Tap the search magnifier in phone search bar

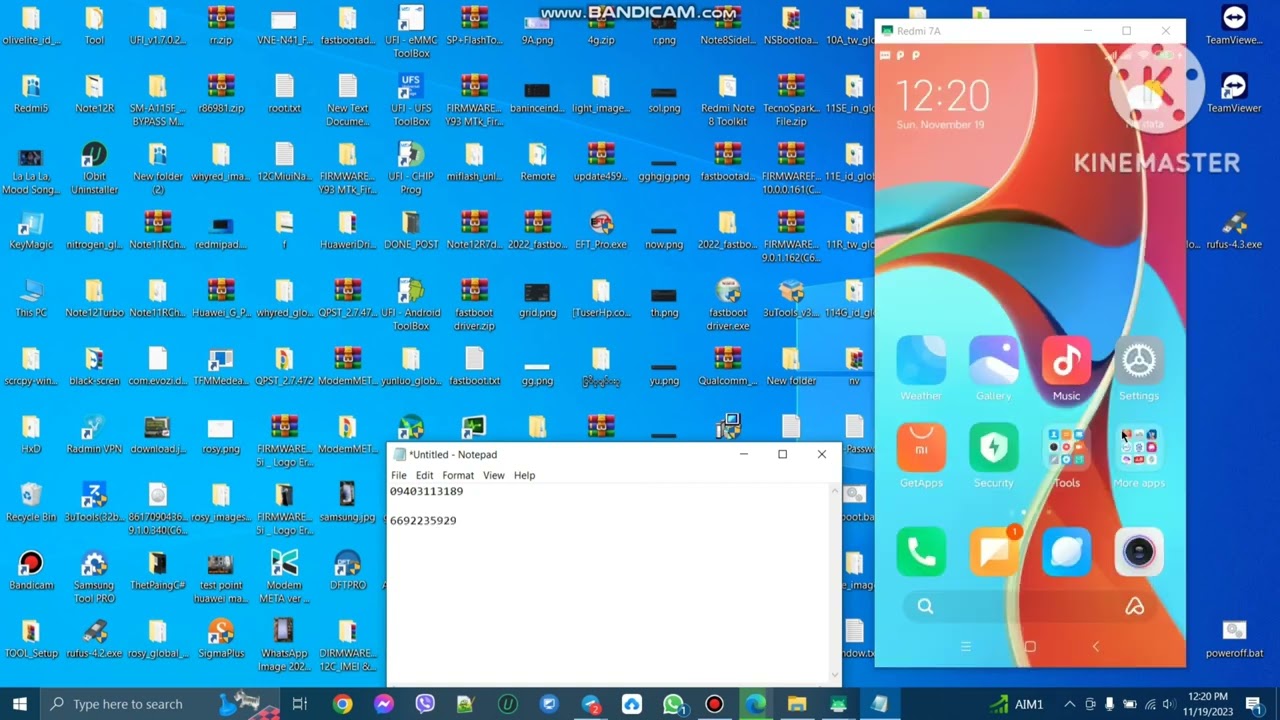coord(925,606)
